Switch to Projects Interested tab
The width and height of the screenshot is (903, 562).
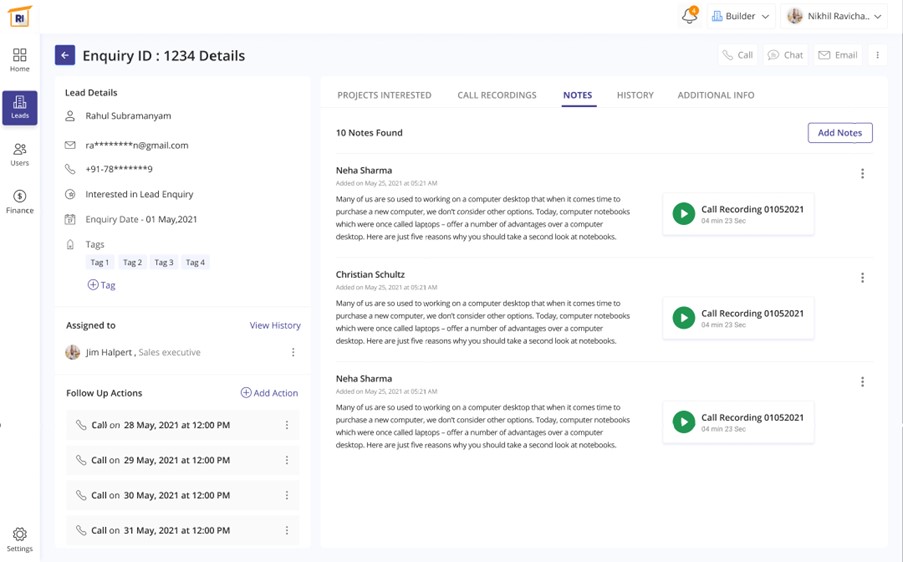point(384,95)
